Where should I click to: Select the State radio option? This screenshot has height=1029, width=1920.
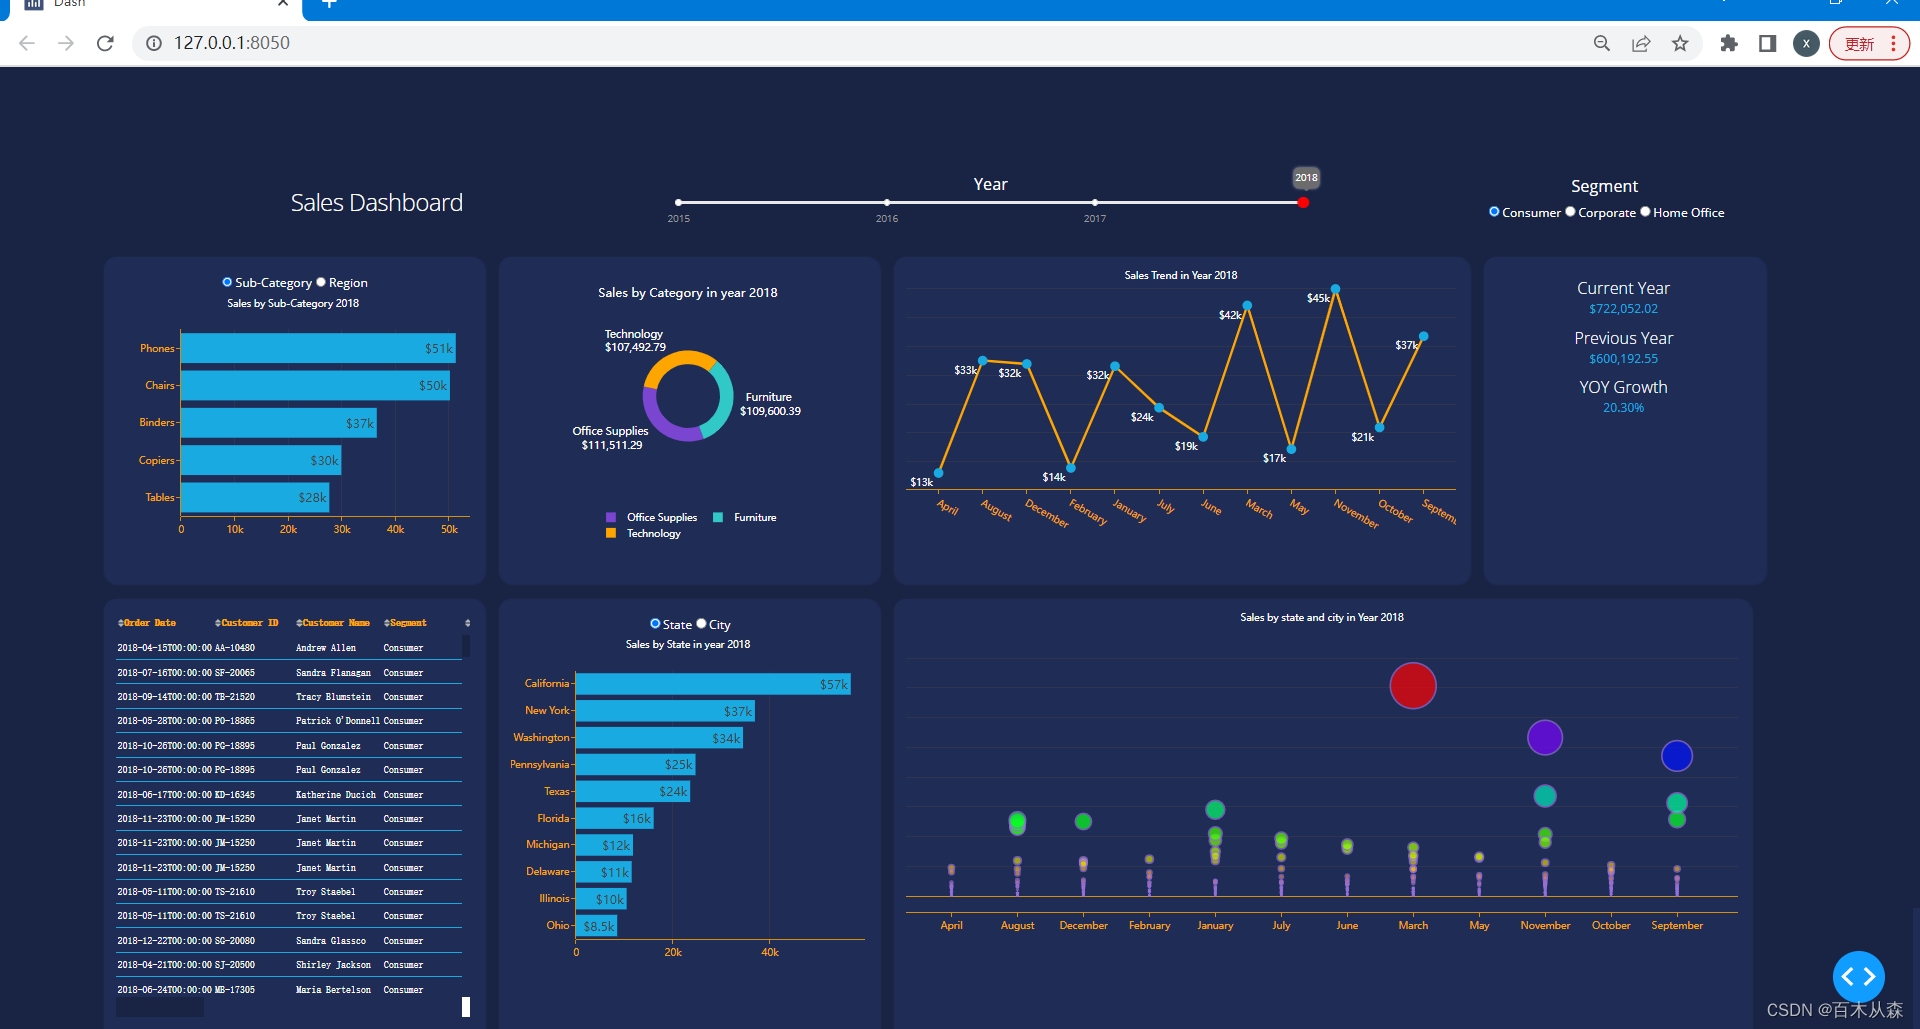tap(655, 624)
